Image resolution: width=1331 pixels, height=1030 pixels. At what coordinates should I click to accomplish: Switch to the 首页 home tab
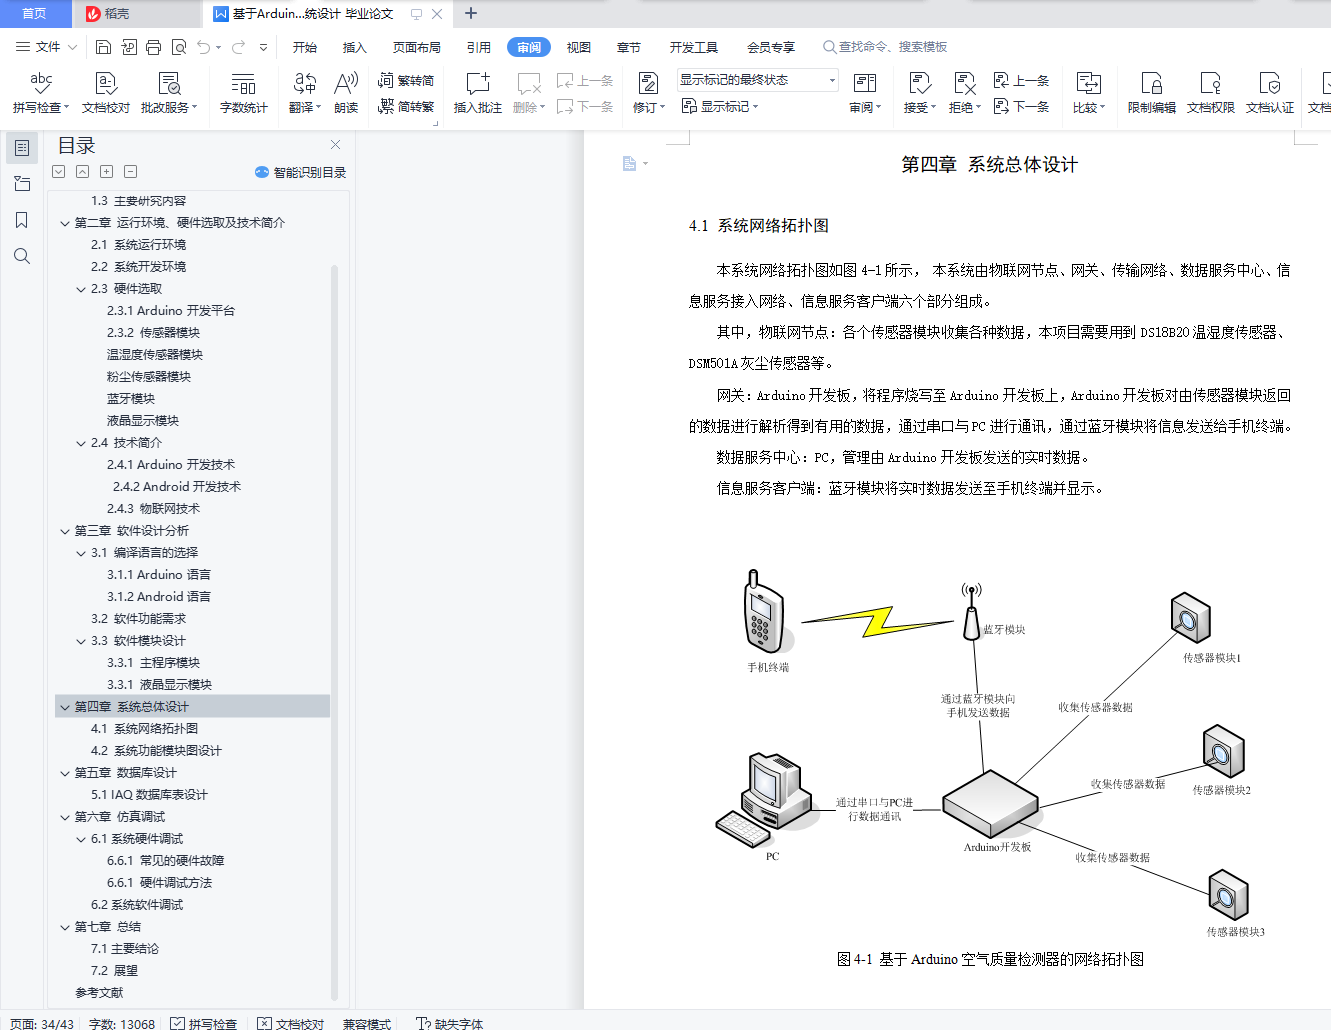coord(35,14)
